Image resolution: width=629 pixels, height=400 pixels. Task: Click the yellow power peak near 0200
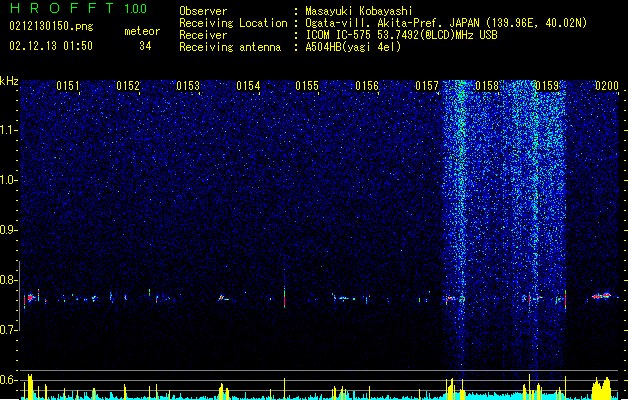(x=602, y=388)
